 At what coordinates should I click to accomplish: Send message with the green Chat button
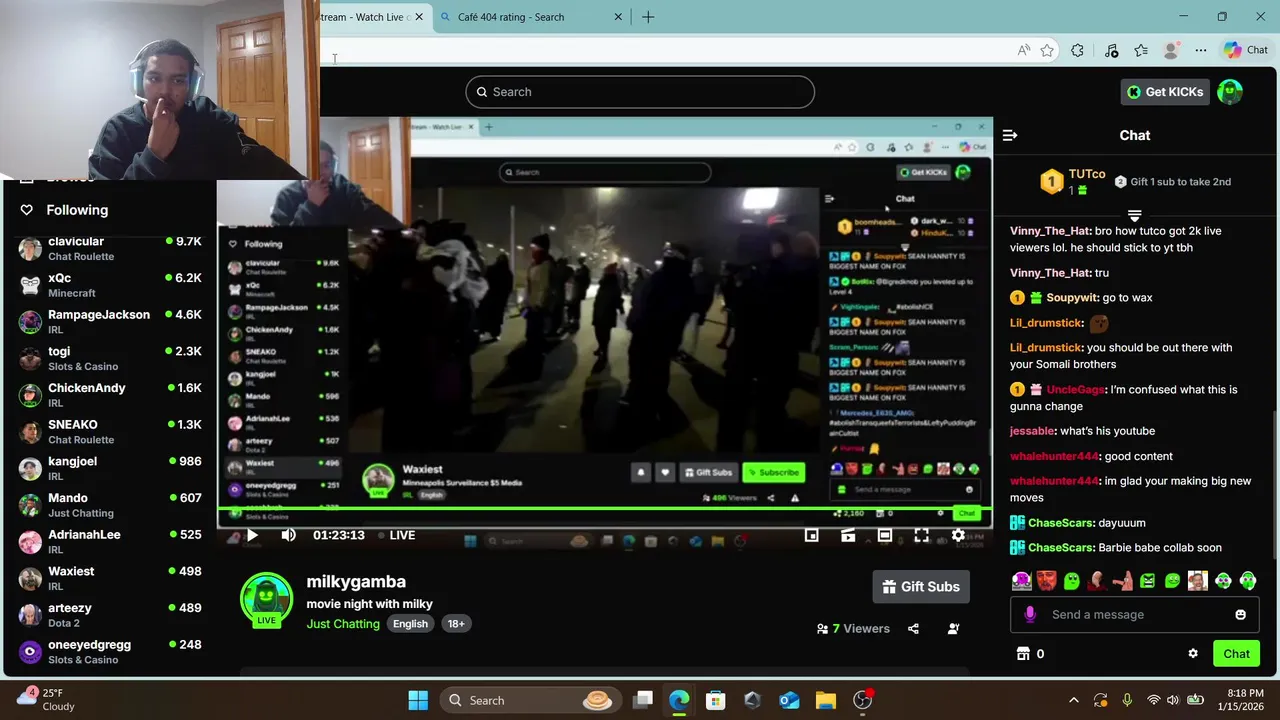click(1236, 654)
